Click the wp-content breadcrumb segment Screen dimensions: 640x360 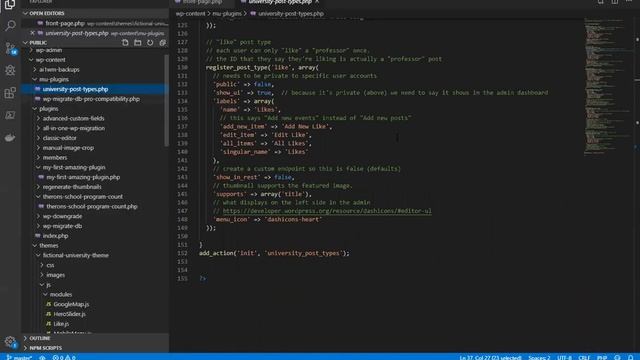coord(190,13)
